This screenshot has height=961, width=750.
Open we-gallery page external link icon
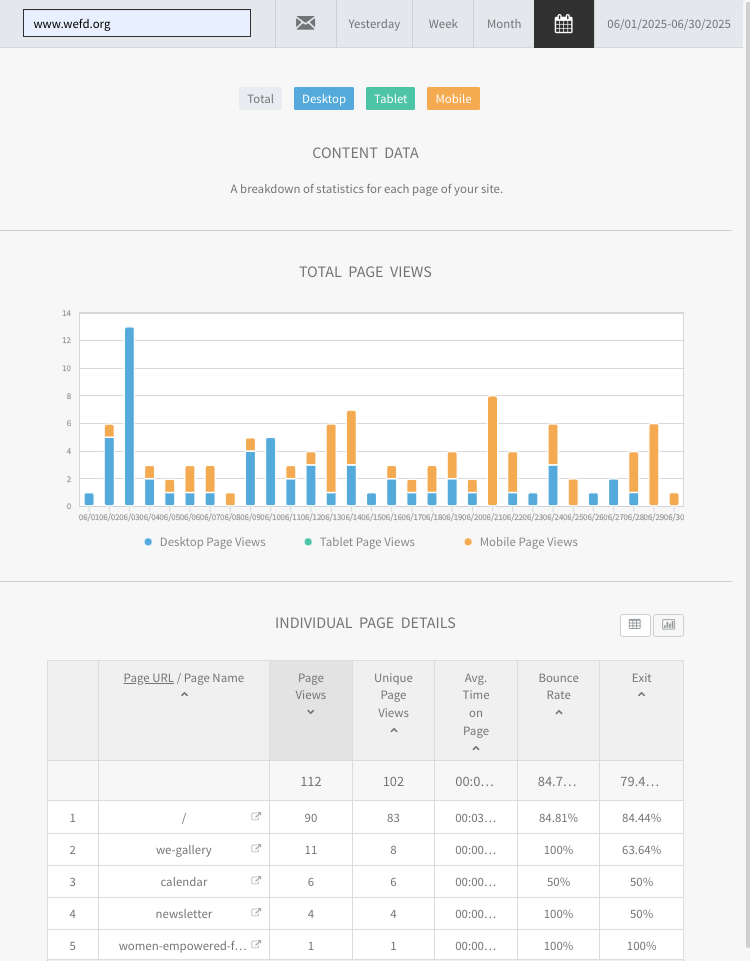(x=256, y=849)
